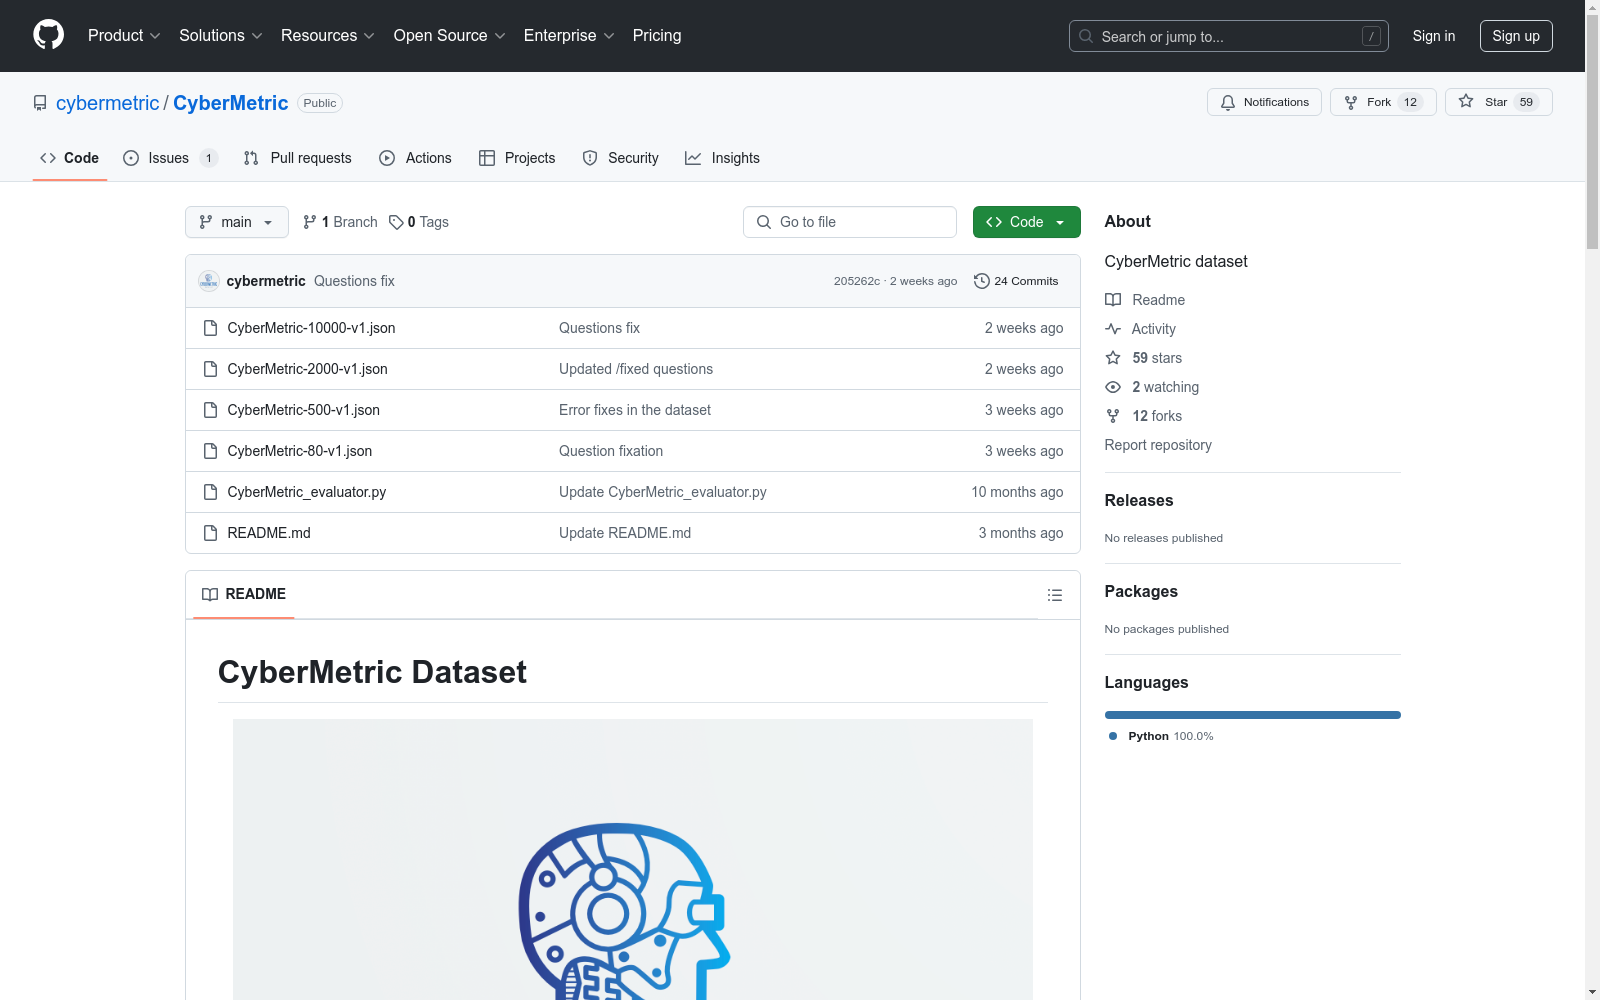Click the file icon for CyberMetric-10000-v1.json
Viewport: 1600px width, 1000px height.
point(210,328)
